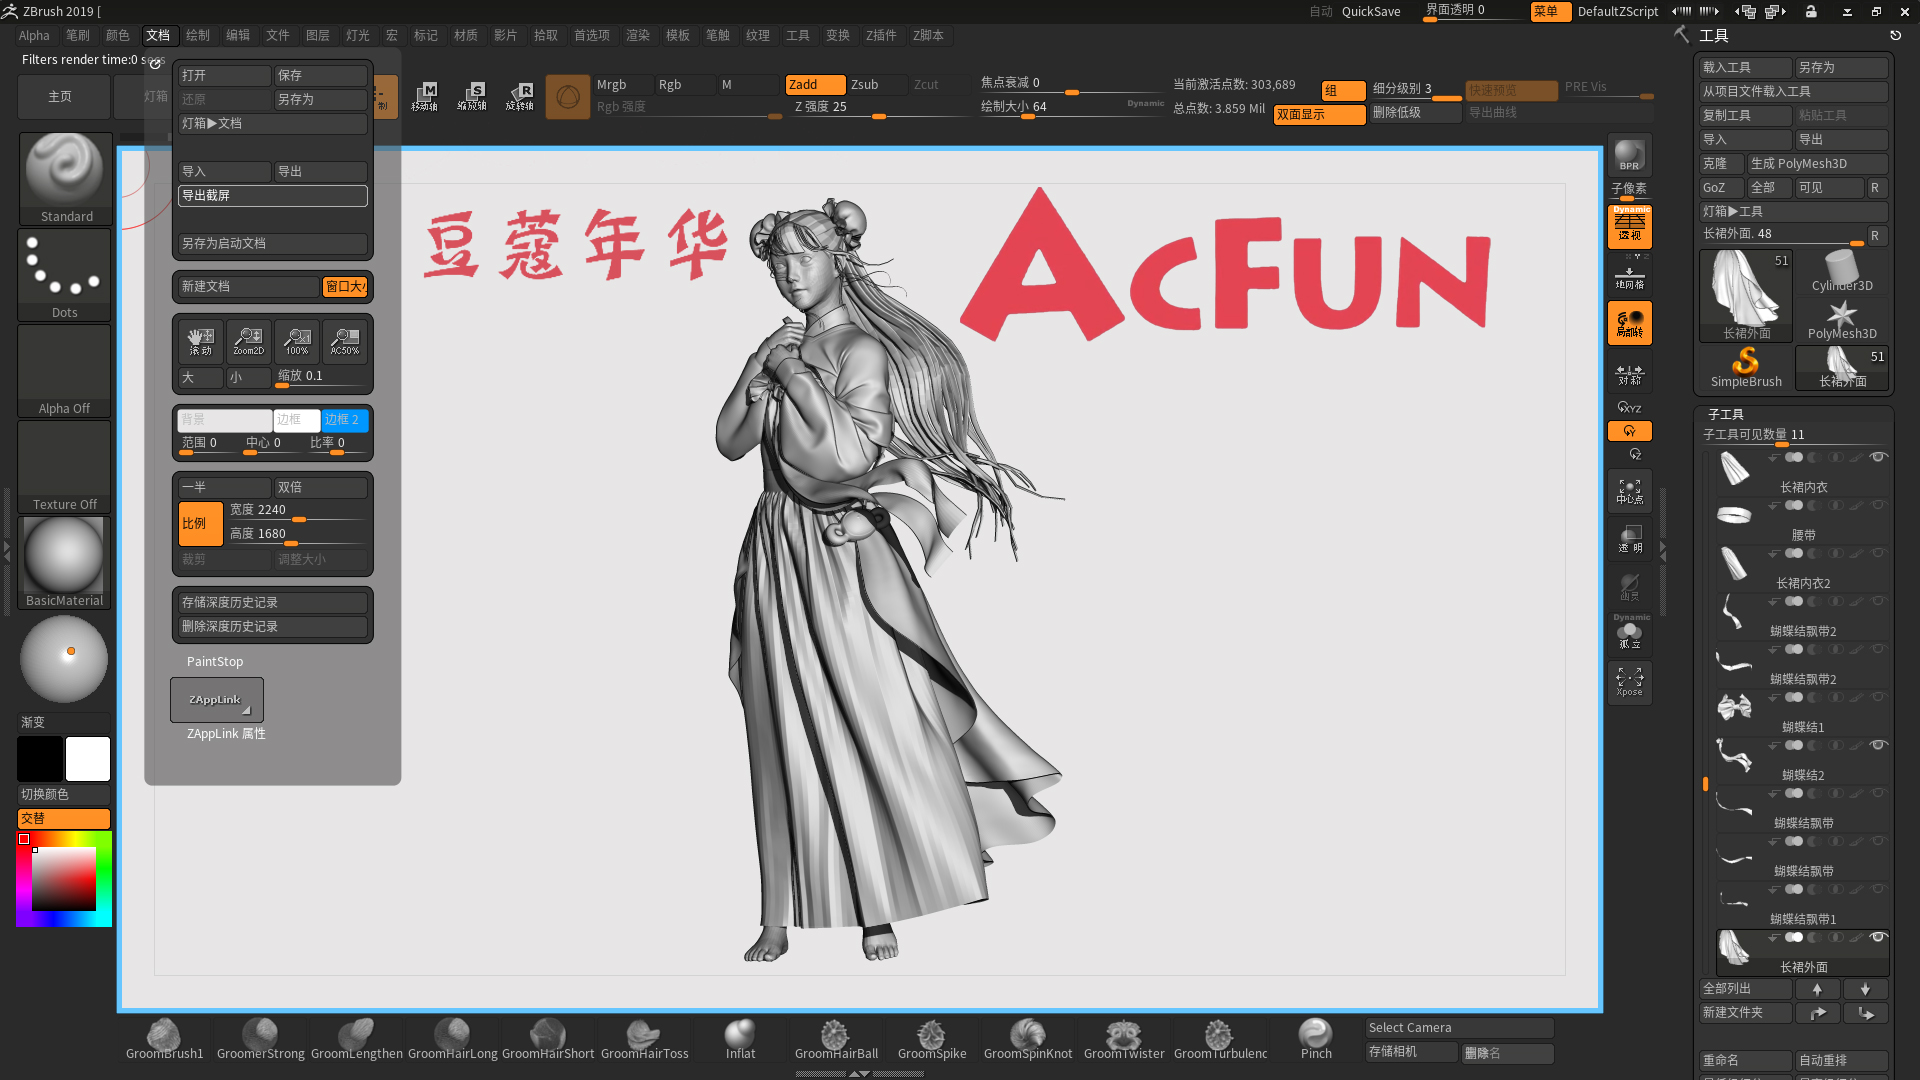Viewport: 1920px width, 1080px height.
Task: Click the Zoom2D icon
Action: point(249,341)
